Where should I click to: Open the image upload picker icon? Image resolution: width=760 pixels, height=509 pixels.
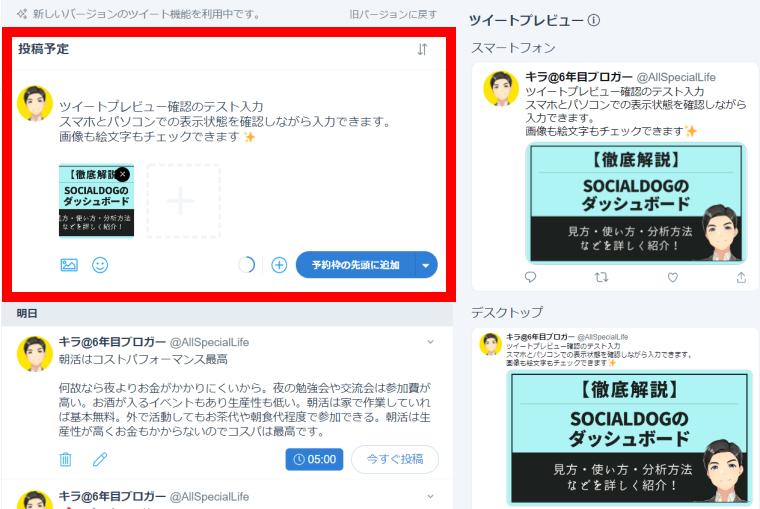point(69,265)
